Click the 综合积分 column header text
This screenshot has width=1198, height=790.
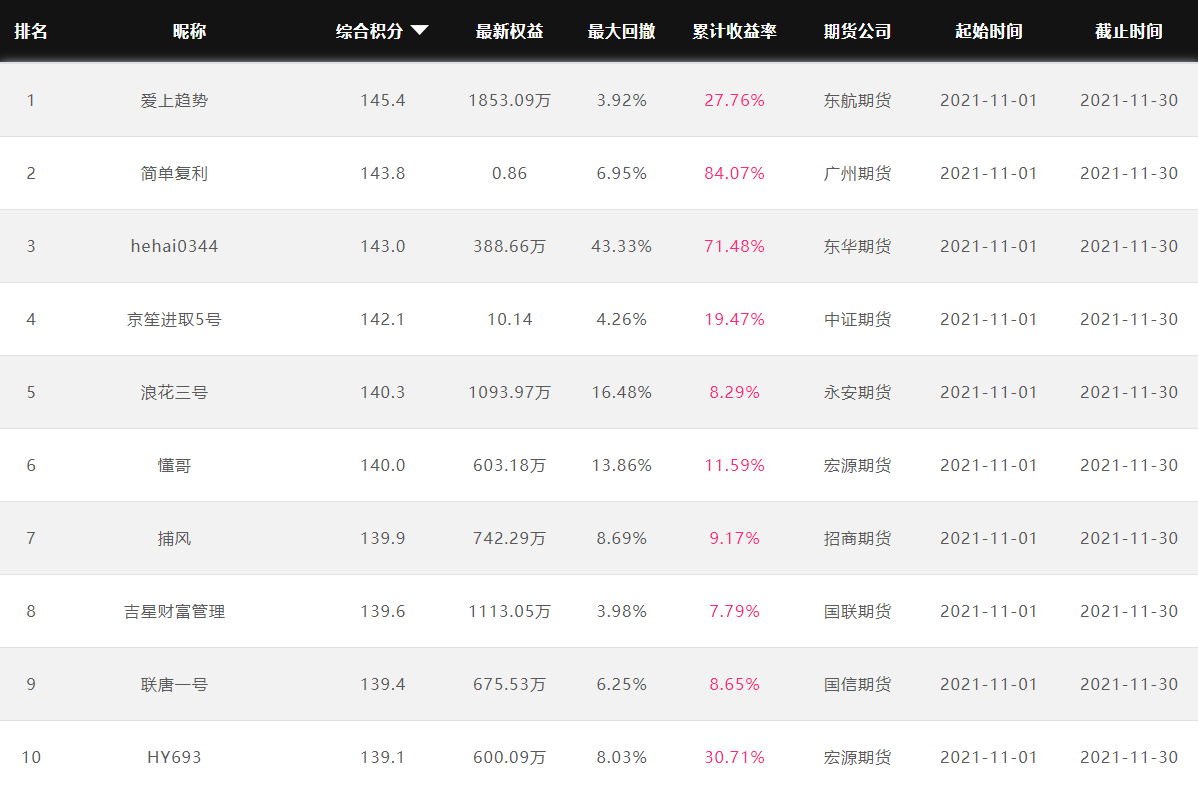pyautogui.click(x=370, y=31)
